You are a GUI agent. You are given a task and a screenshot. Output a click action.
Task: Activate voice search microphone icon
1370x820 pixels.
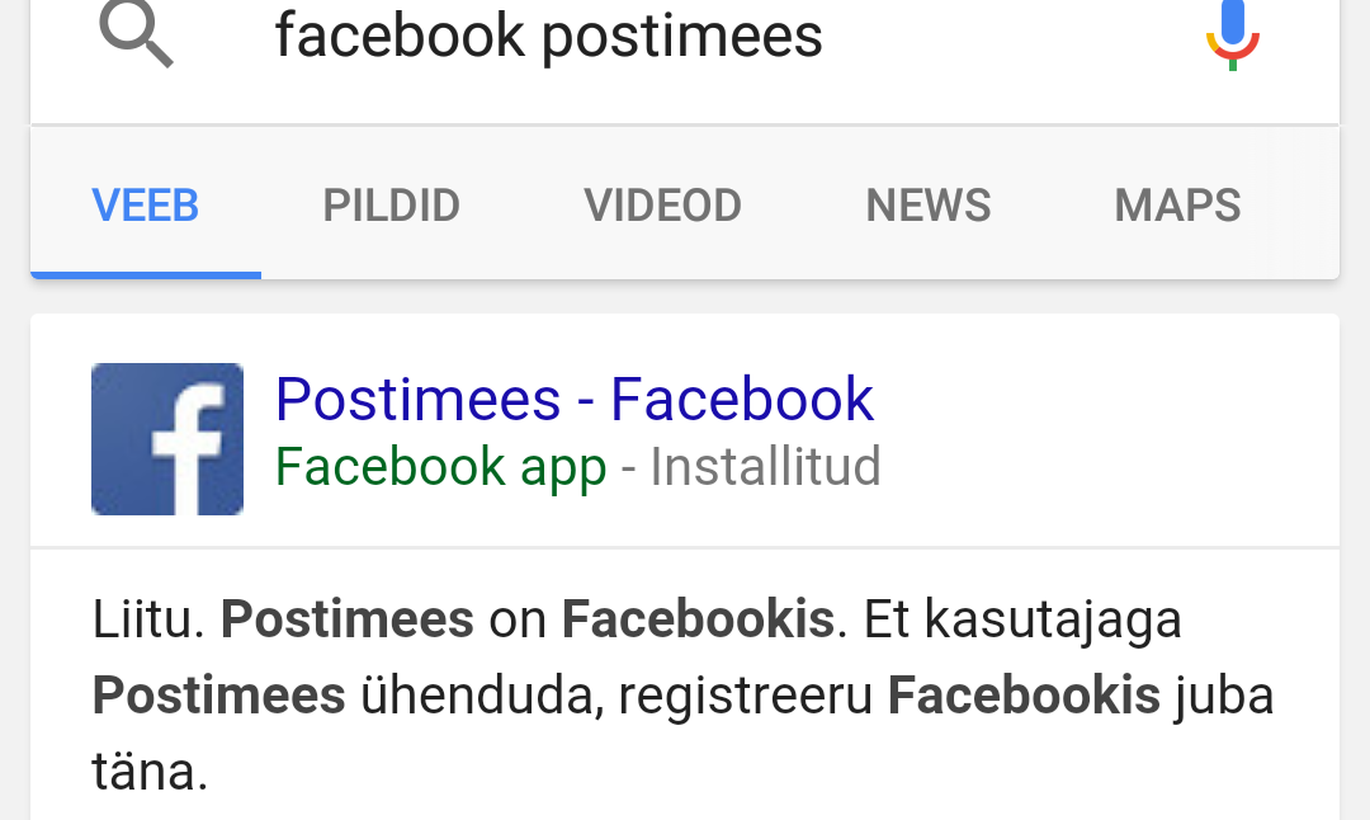1232,35
